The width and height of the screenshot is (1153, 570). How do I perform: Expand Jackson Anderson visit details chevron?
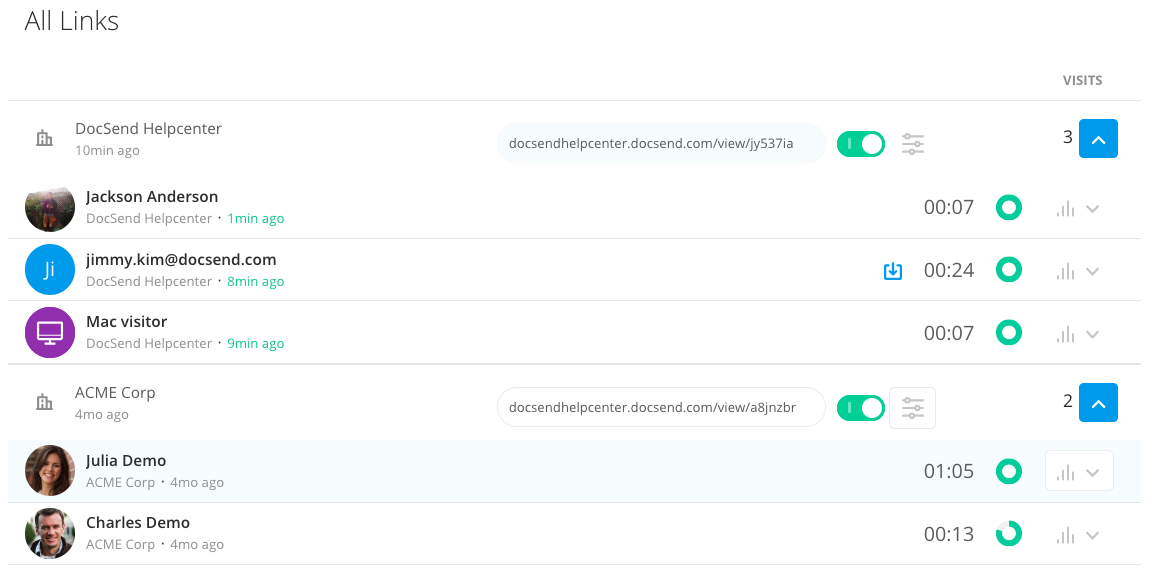(1093, 209)
